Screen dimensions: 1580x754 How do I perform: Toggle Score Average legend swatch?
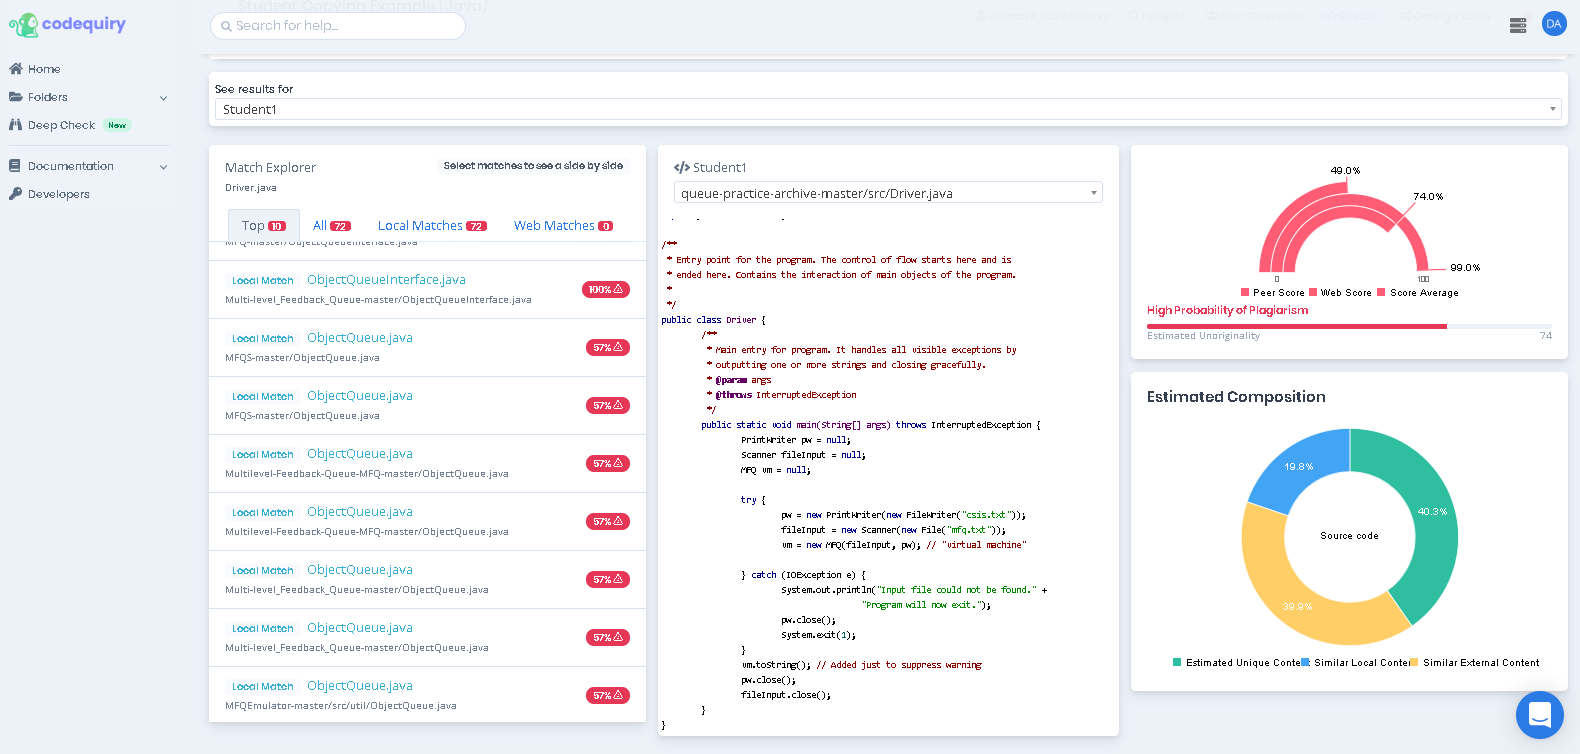1381,292
